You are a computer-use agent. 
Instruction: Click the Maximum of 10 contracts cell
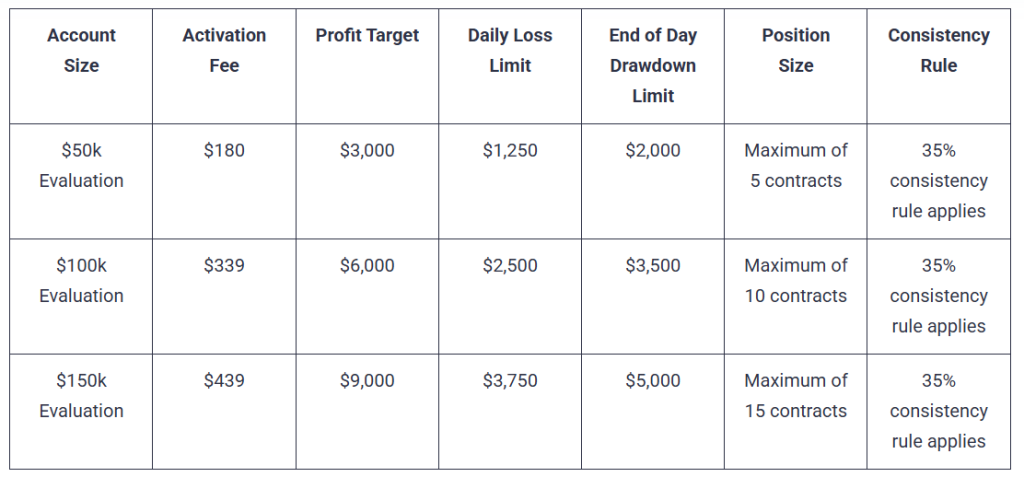click(795, 281)
